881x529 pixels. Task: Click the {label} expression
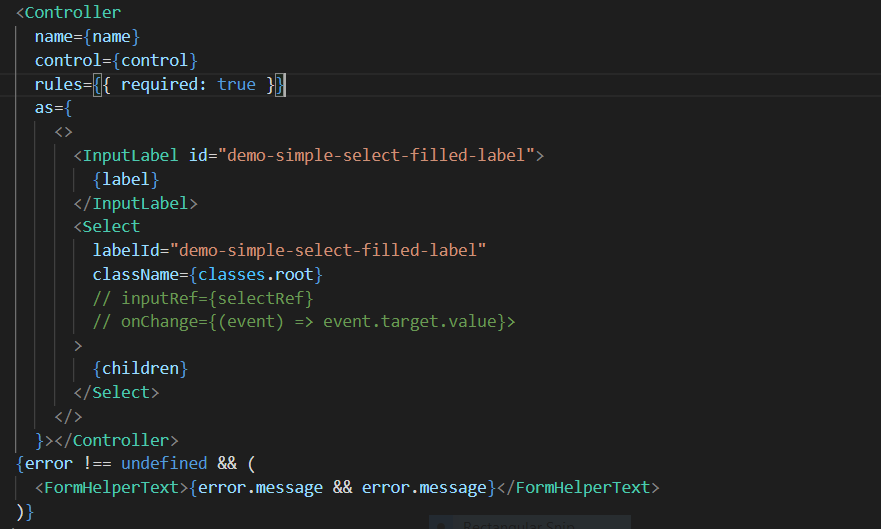pos(126,179)
